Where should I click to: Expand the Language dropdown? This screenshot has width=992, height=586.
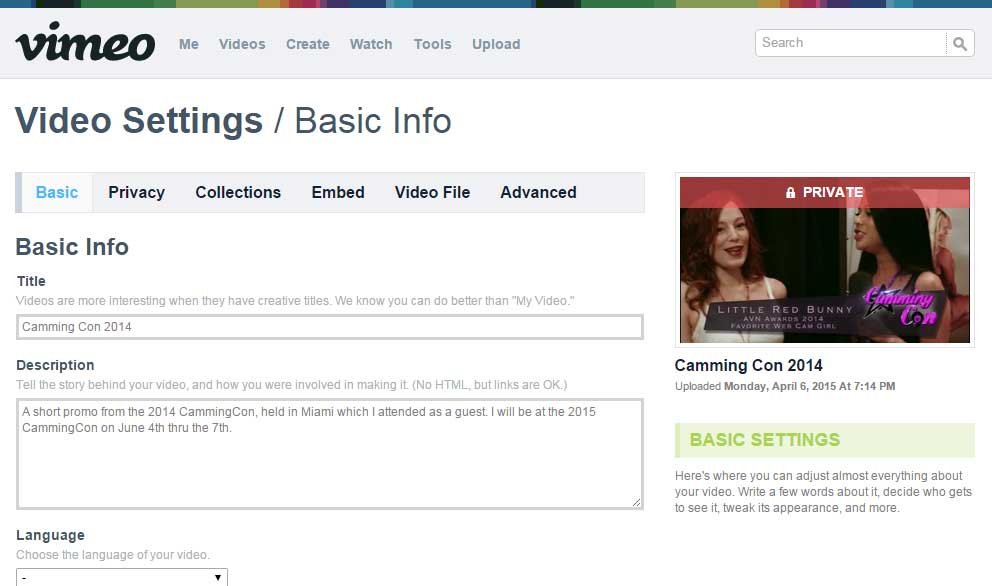[122, 577]
